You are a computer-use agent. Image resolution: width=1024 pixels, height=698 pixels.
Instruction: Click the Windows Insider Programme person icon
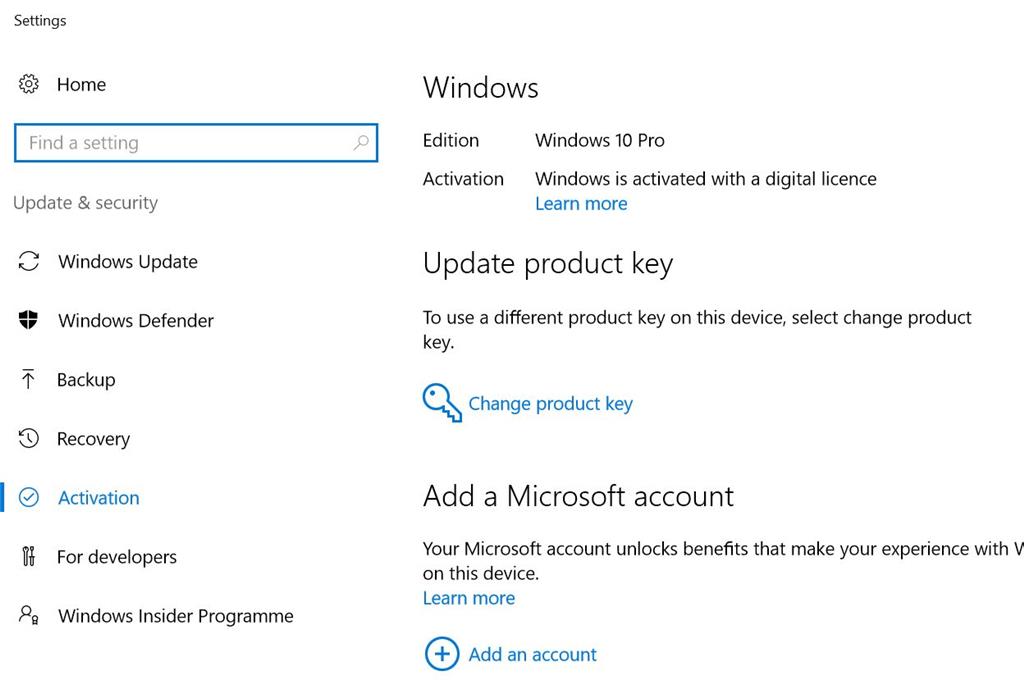coord(29,615)
